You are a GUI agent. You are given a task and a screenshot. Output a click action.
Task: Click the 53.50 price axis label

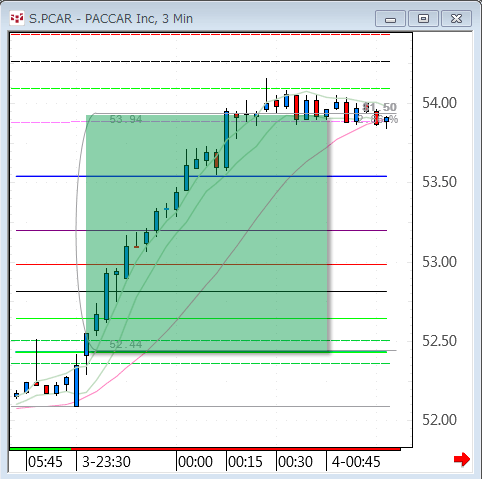click(x=439, y=182)
